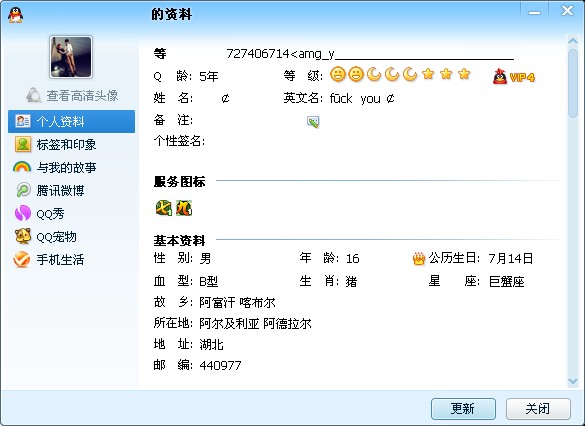Viewport: 585px width, 426px height.
Task: Select the 个人资料 tab
Action: point(72,121)
